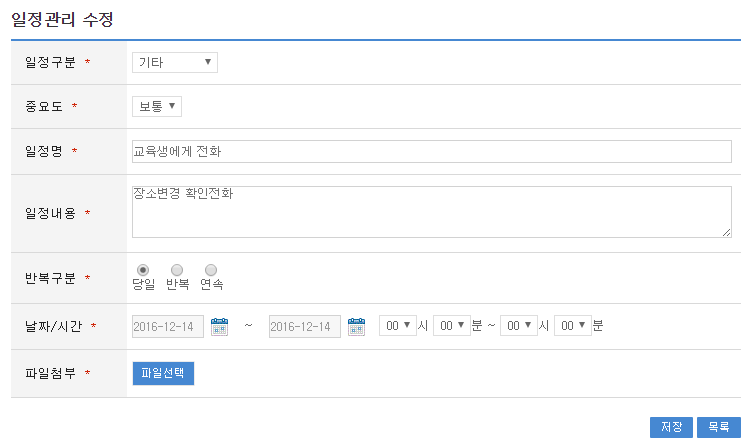Select the 당일 radio option

click(x=143, y=270)
